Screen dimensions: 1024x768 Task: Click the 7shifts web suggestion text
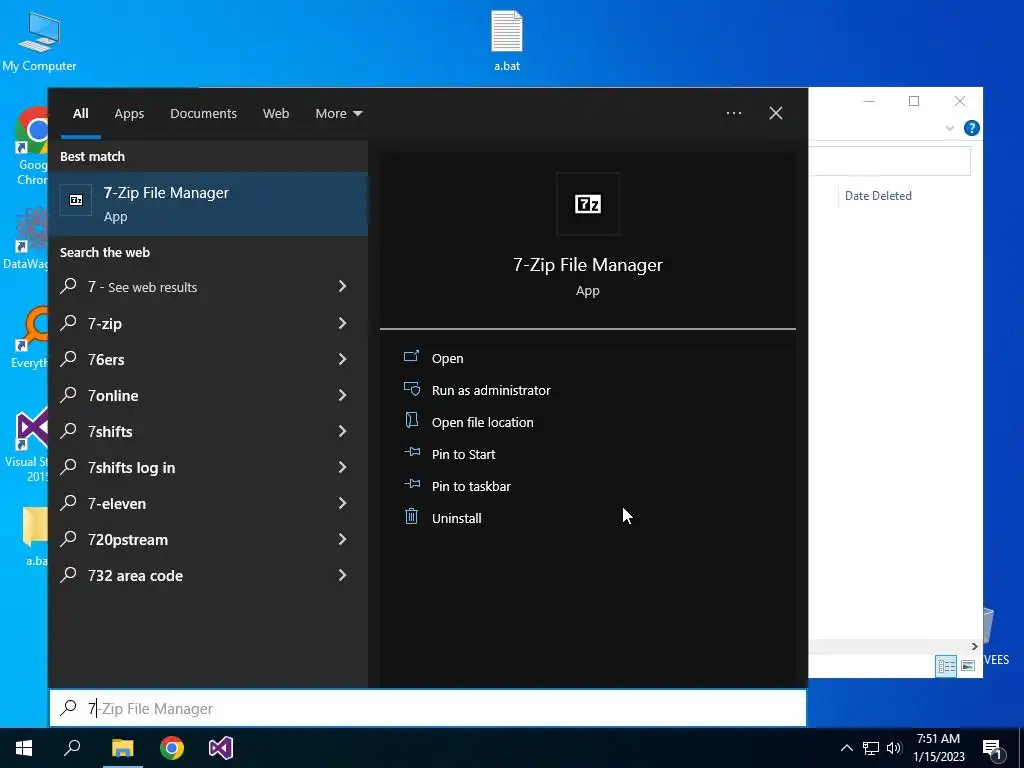110,432
